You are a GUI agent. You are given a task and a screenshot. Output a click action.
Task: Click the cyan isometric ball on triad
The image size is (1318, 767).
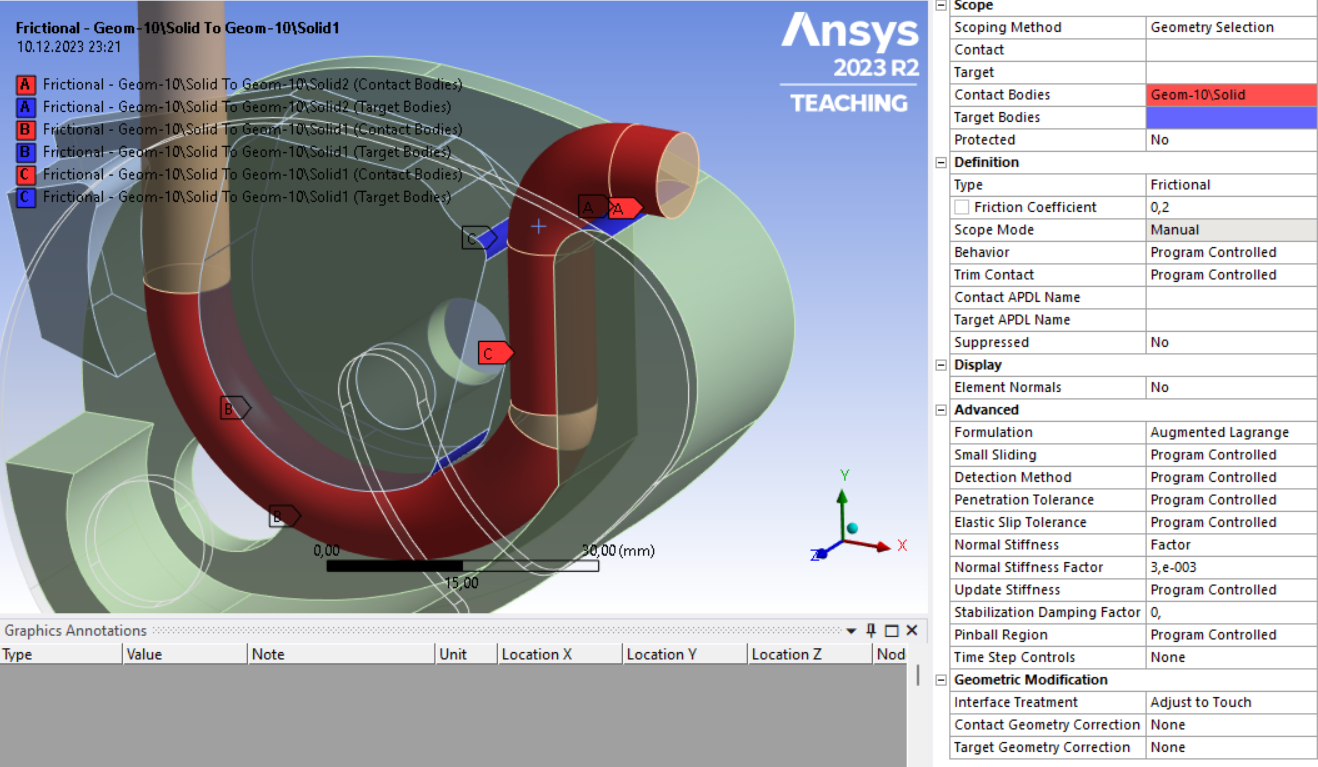852,528
